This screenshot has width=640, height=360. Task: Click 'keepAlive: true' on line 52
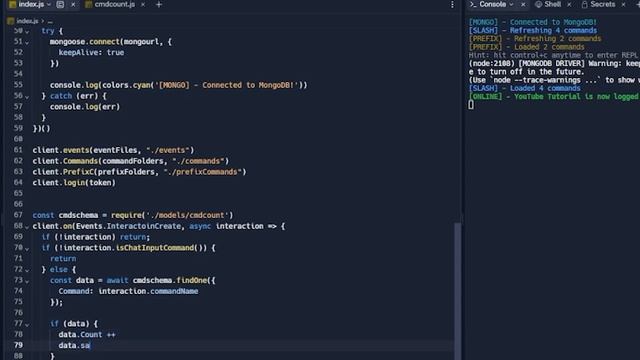pyautogui.click(x=91, y=53)
